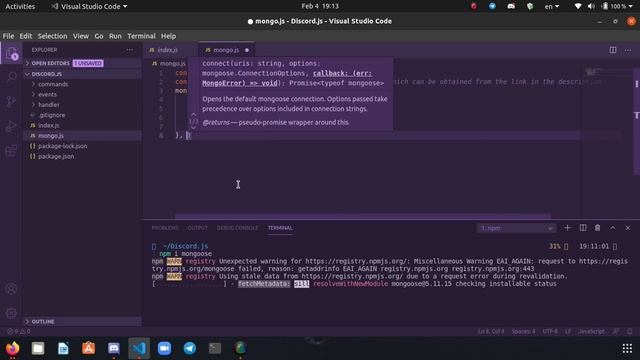Viewport: 640px width, 360px height.
Task: Click errors and warnings status indicator
Action: [x=19, y=331]
